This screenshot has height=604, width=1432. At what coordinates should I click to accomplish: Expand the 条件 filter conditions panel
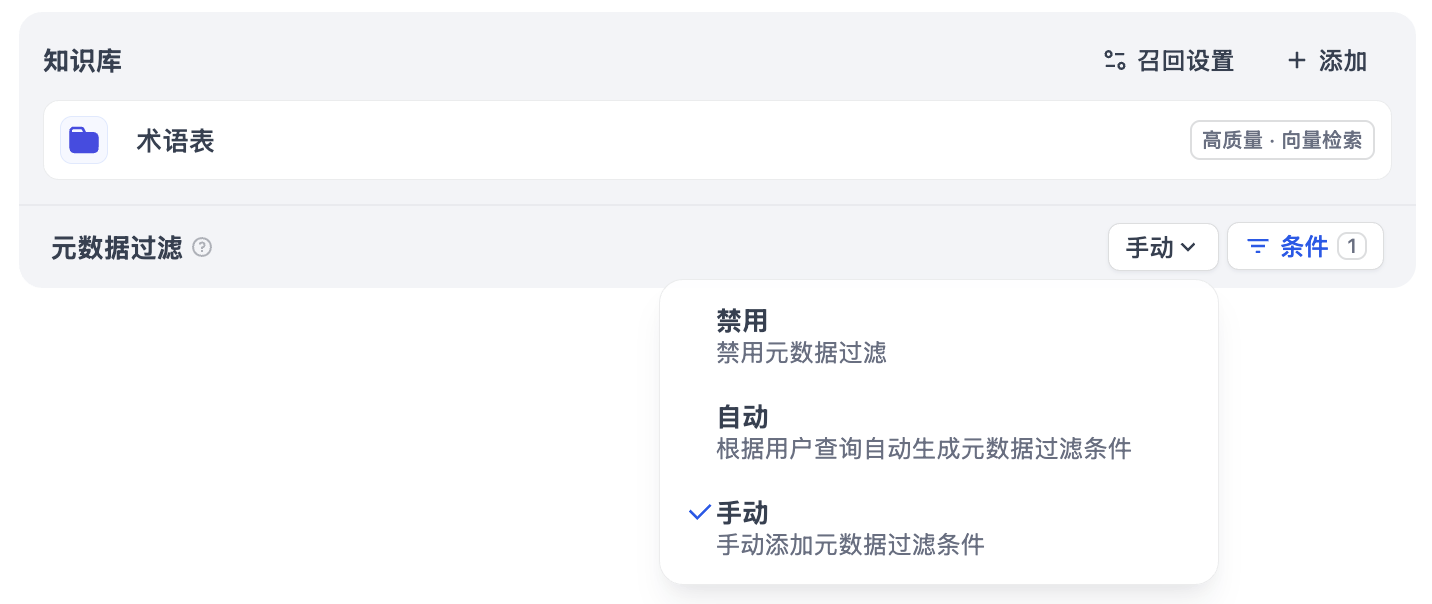tap(1305, 246)
